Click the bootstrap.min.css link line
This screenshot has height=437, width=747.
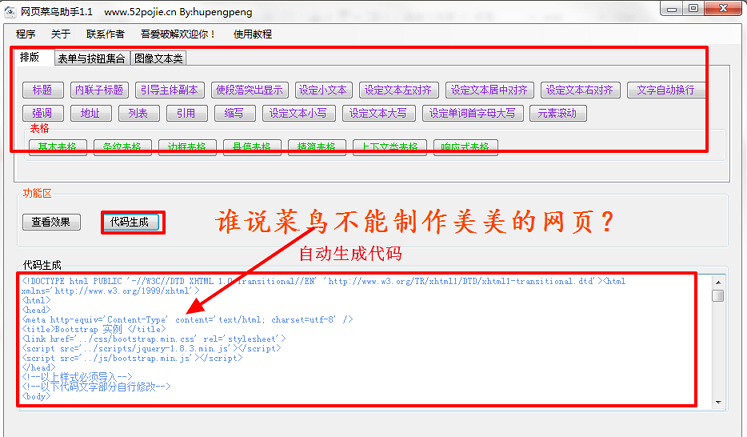pyautogui.click(x=153, y=339)
